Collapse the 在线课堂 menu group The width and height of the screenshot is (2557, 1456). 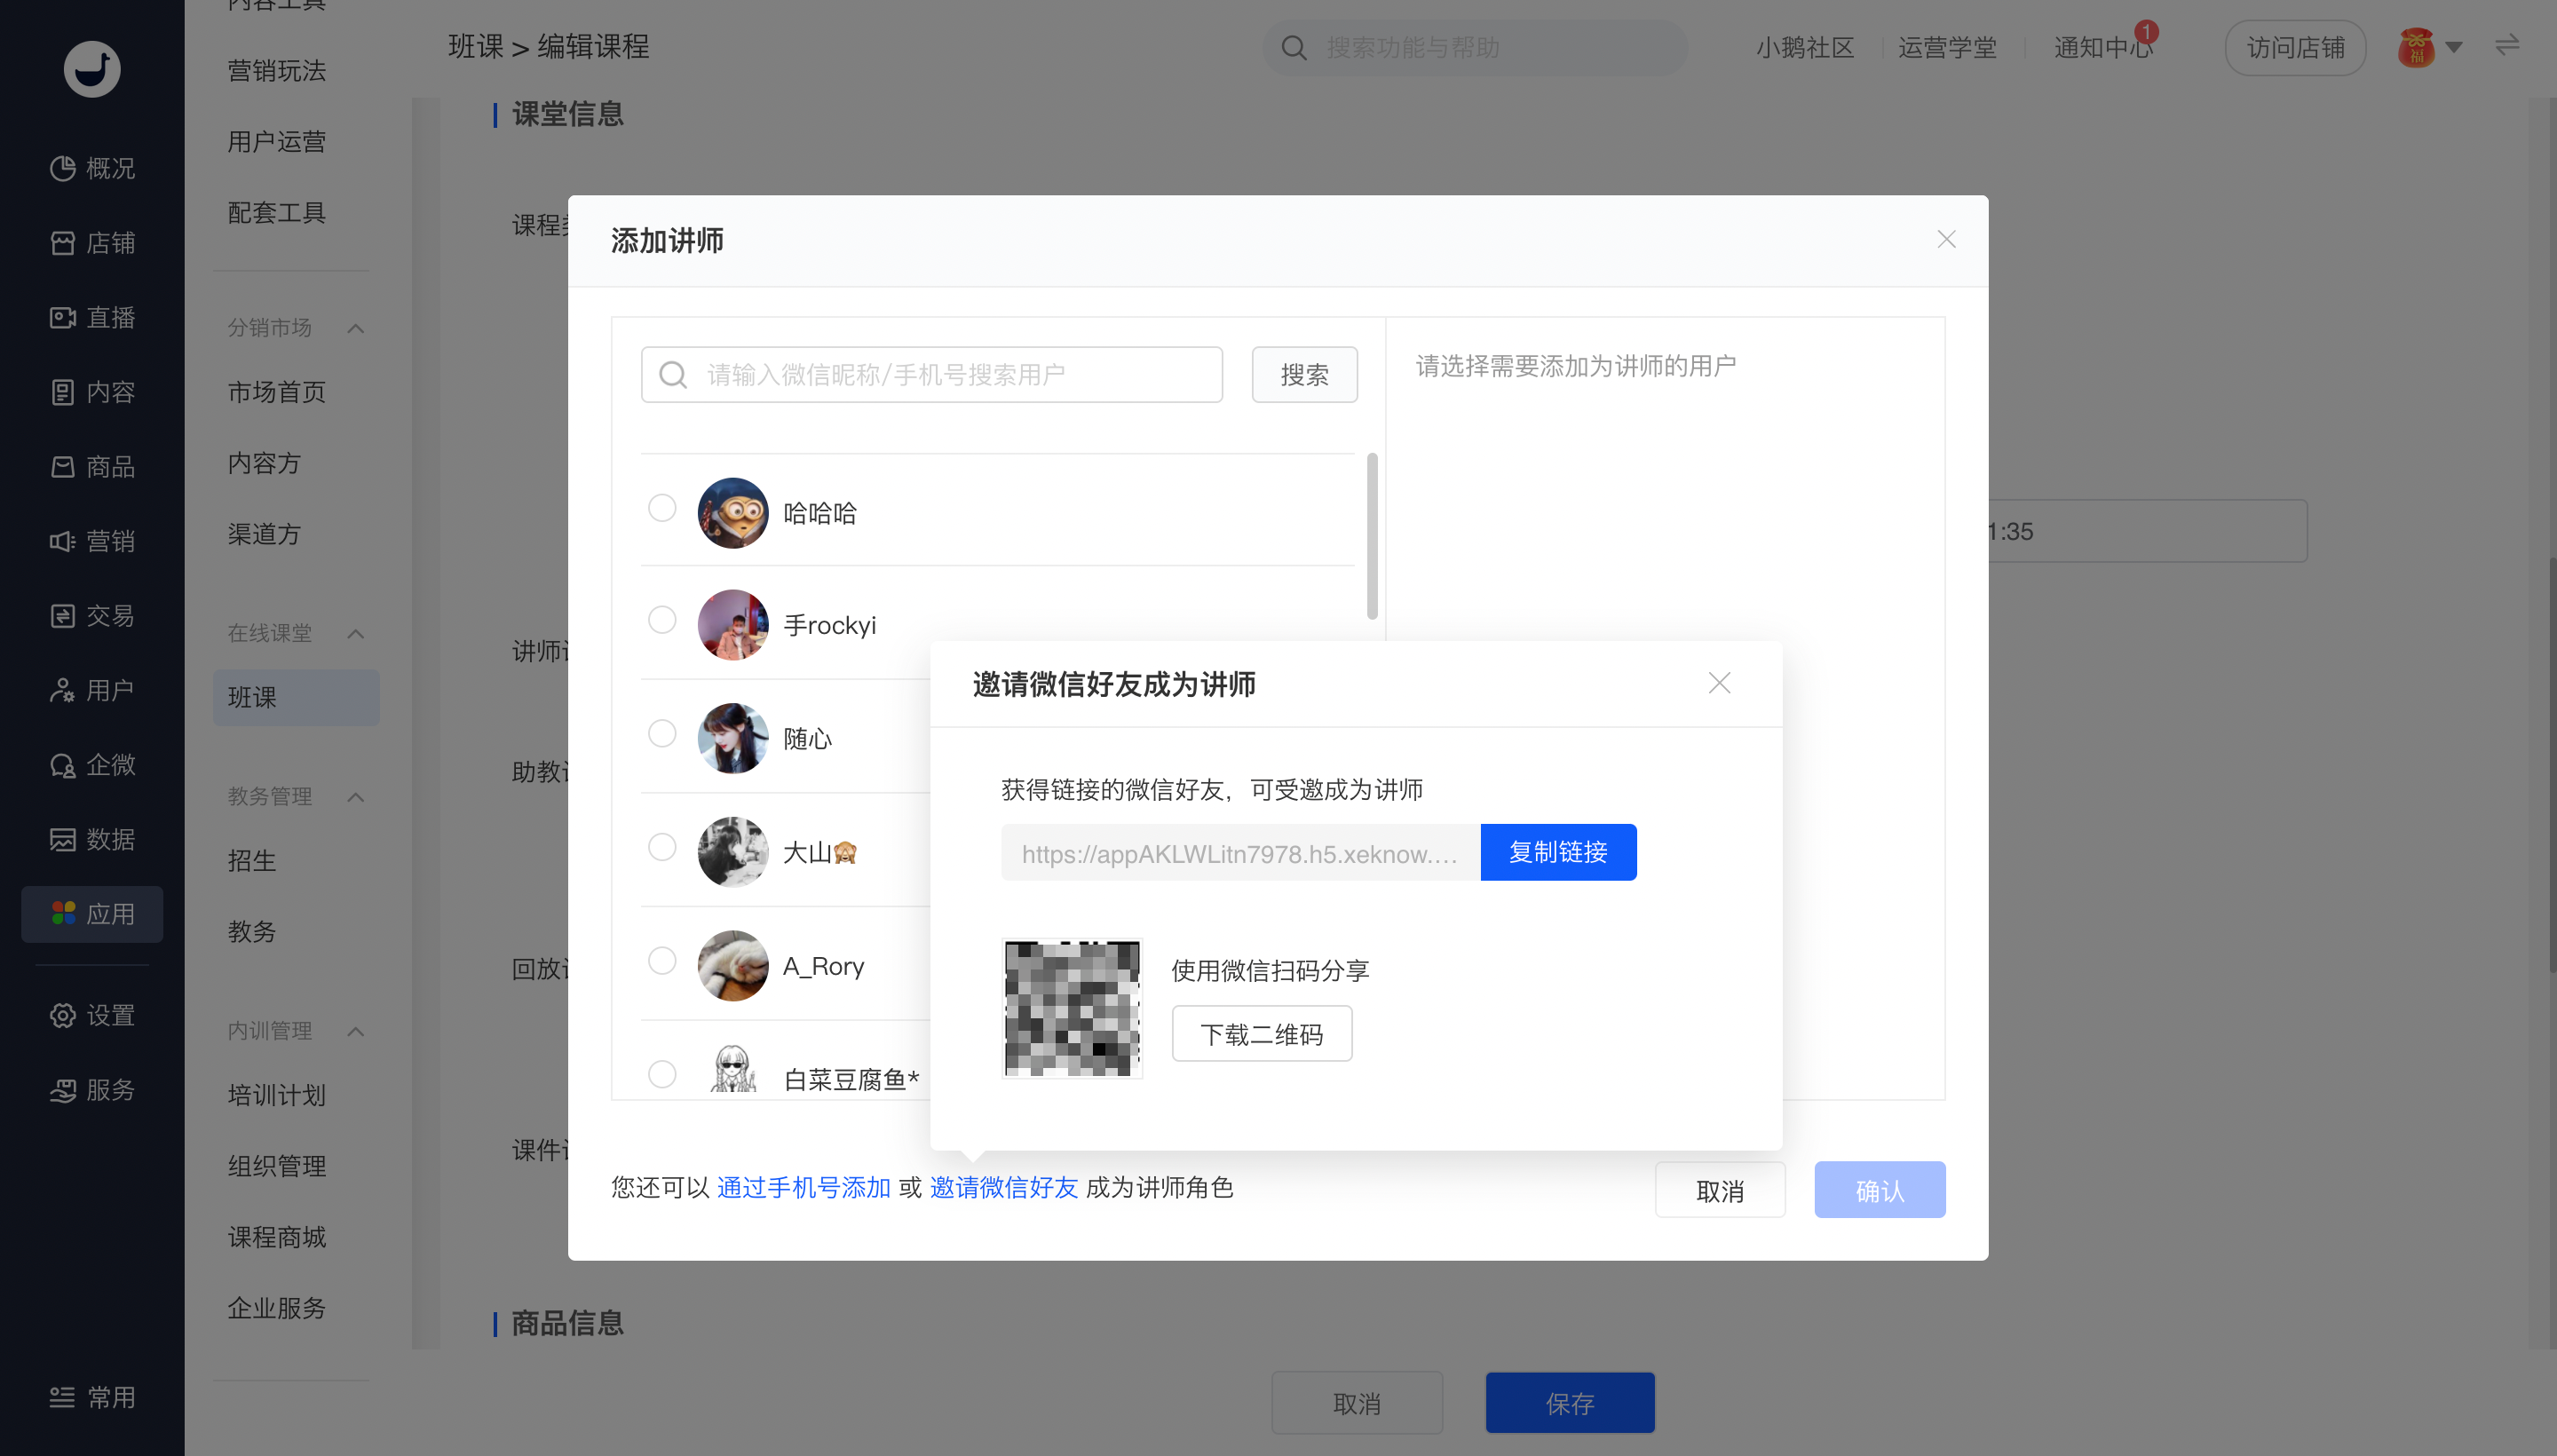(356, 634)
